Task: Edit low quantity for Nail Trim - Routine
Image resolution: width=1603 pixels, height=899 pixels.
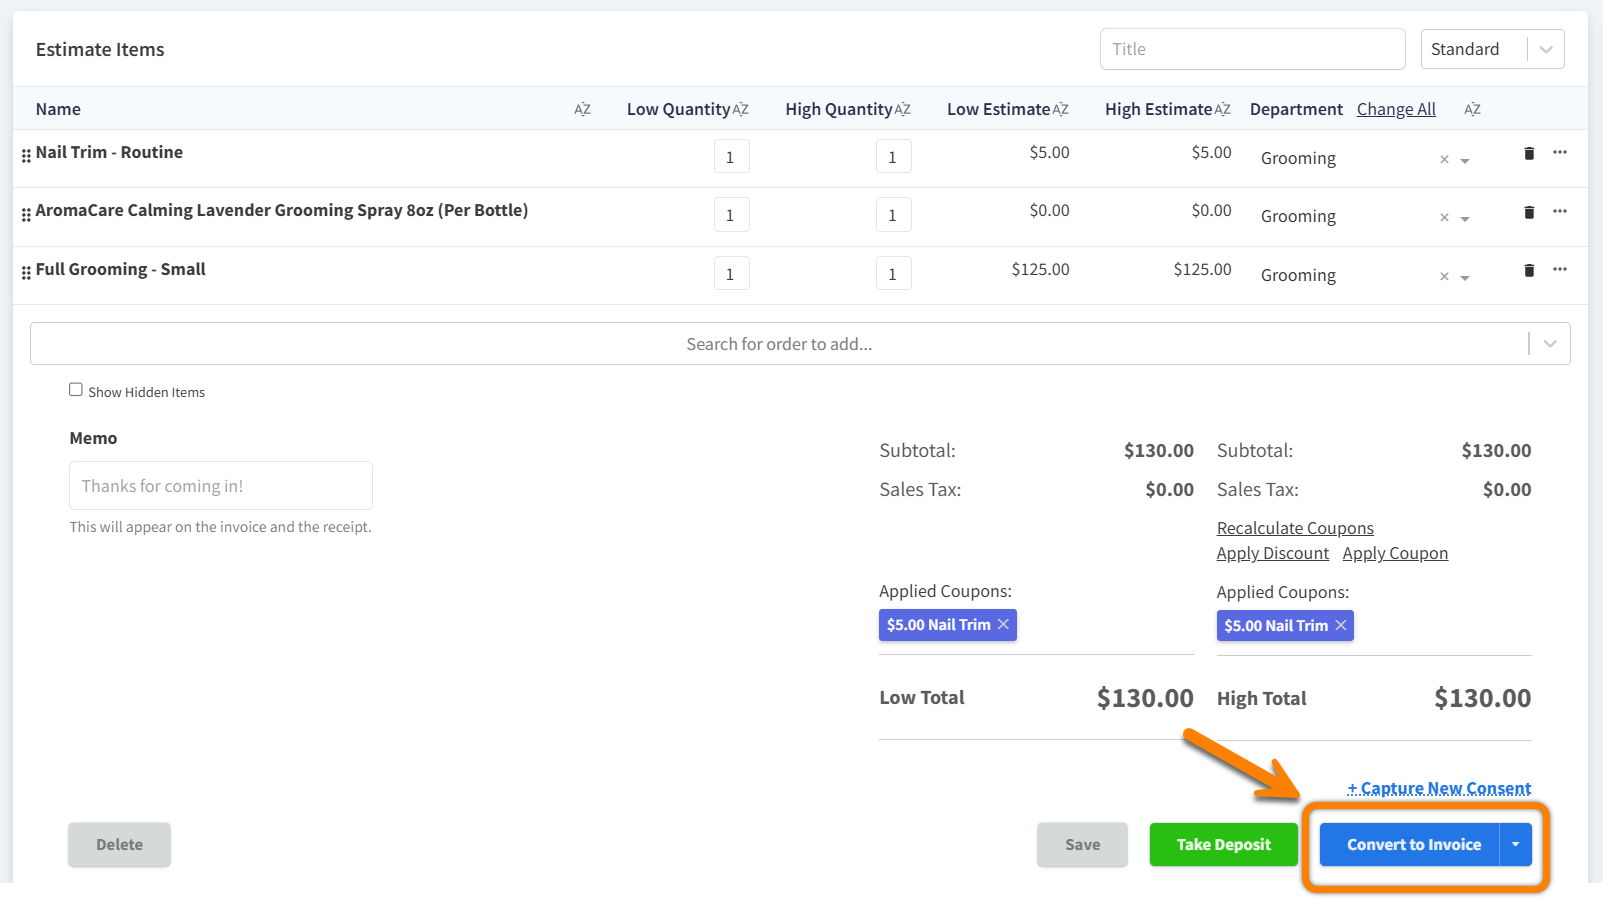Action: click(732, 157)
